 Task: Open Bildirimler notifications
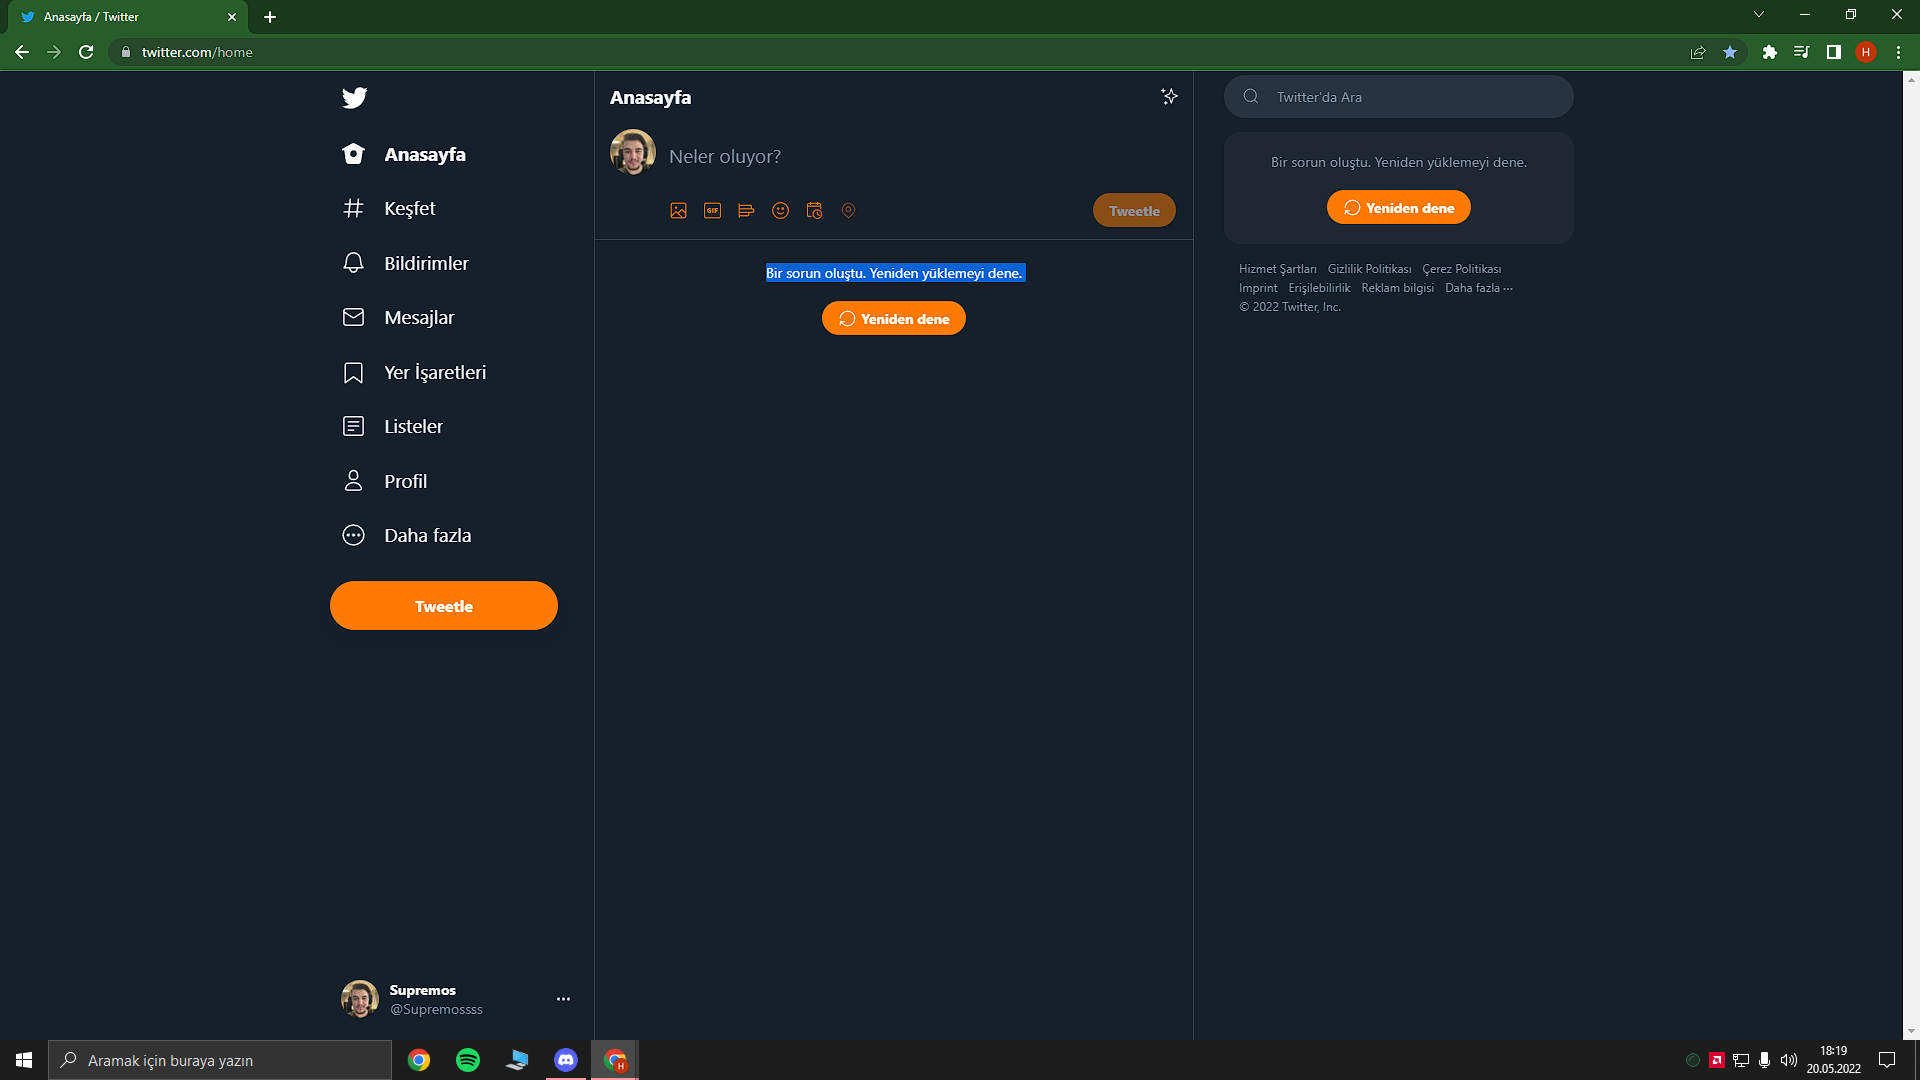click(x=405, y=263)
